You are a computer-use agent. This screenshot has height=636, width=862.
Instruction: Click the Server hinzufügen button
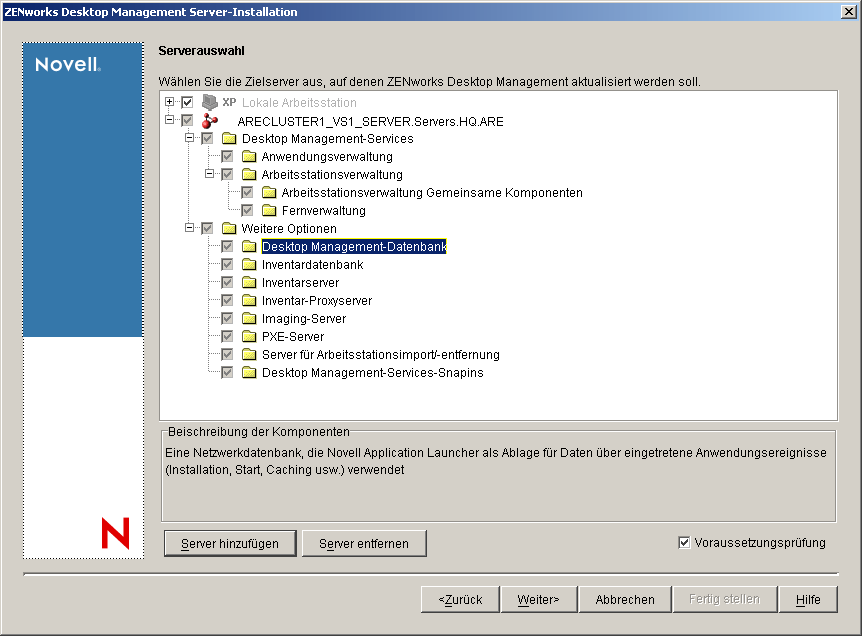[x=229, y=542]
